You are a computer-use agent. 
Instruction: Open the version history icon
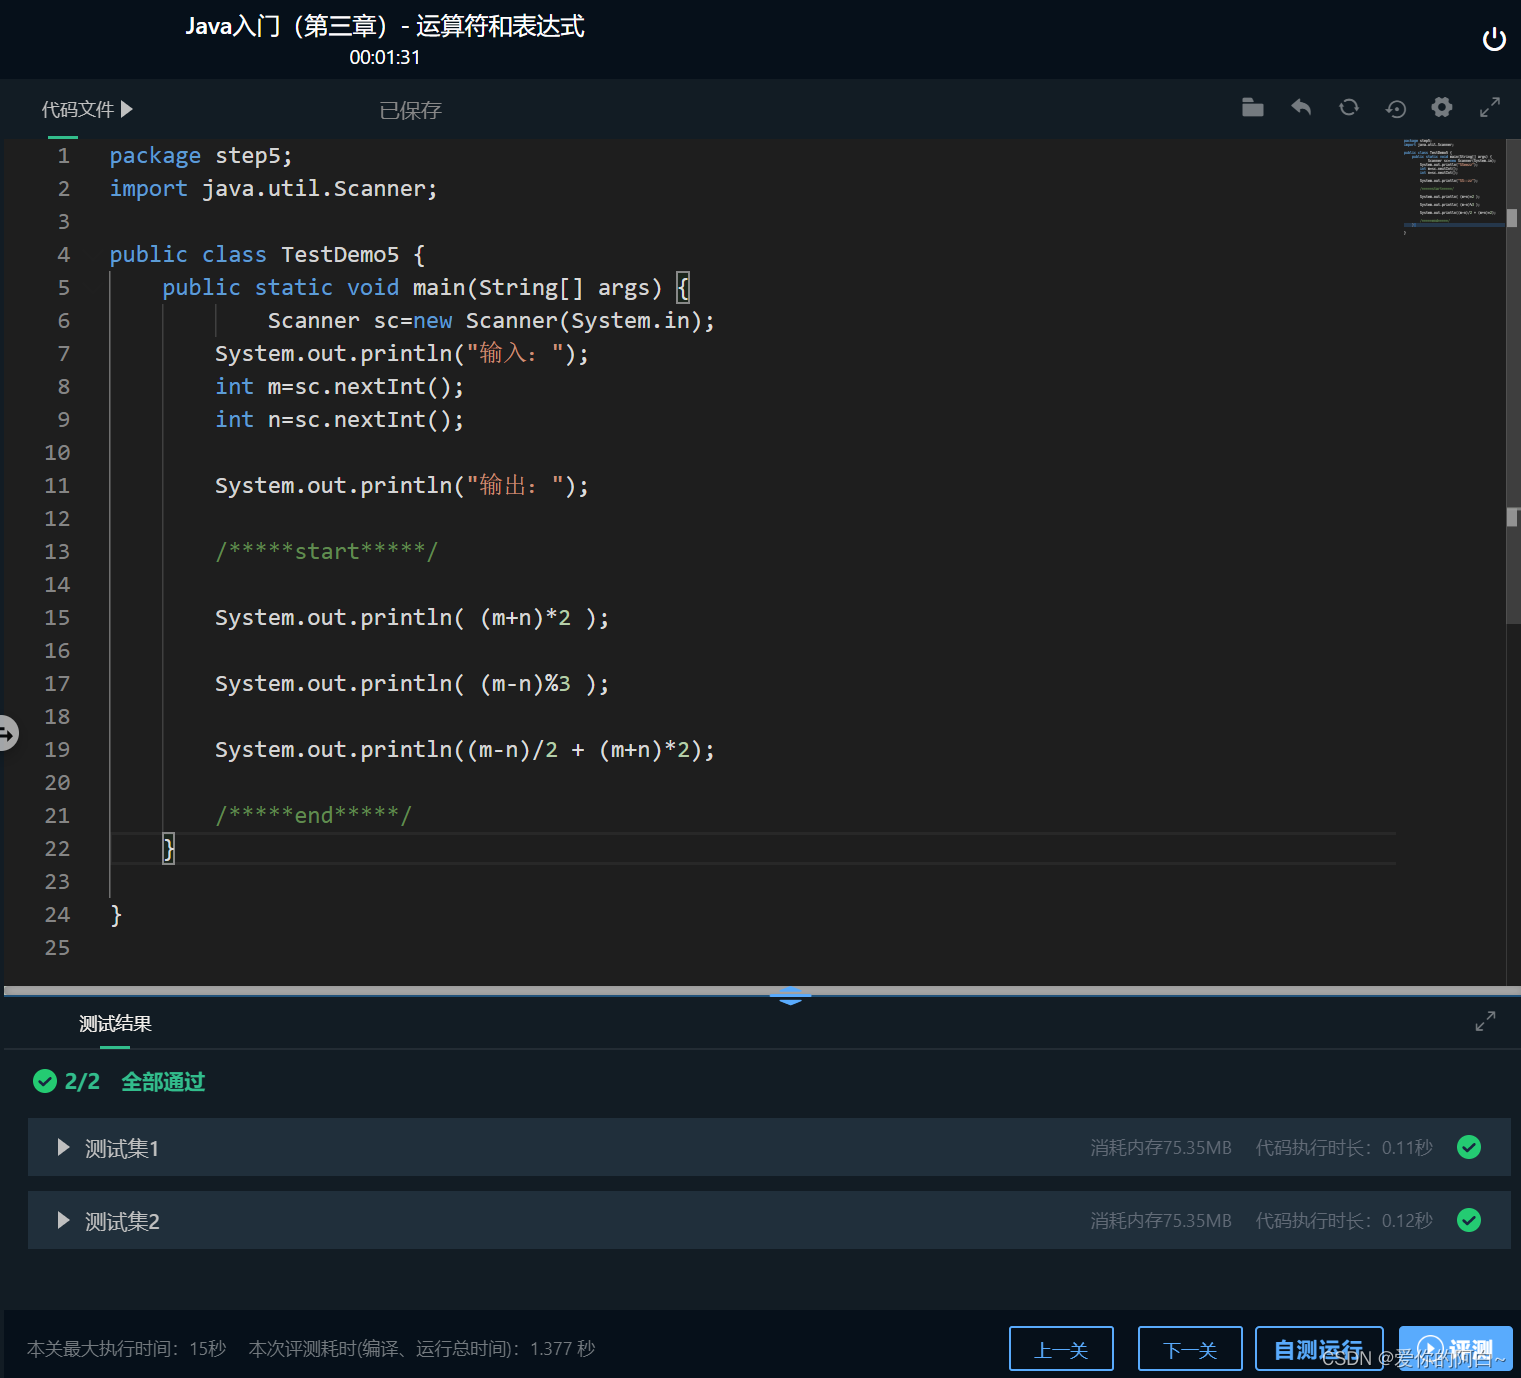coord(1395,108)
